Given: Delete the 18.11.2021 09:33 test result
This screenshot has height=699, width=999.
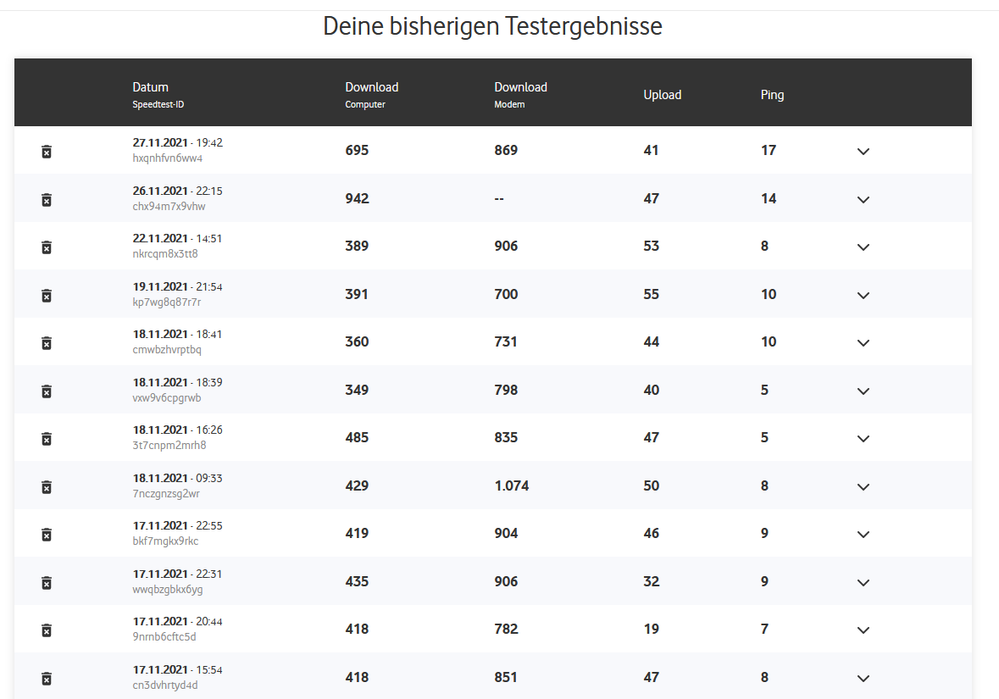Looking at the screenshot, I should coord(46,487).
